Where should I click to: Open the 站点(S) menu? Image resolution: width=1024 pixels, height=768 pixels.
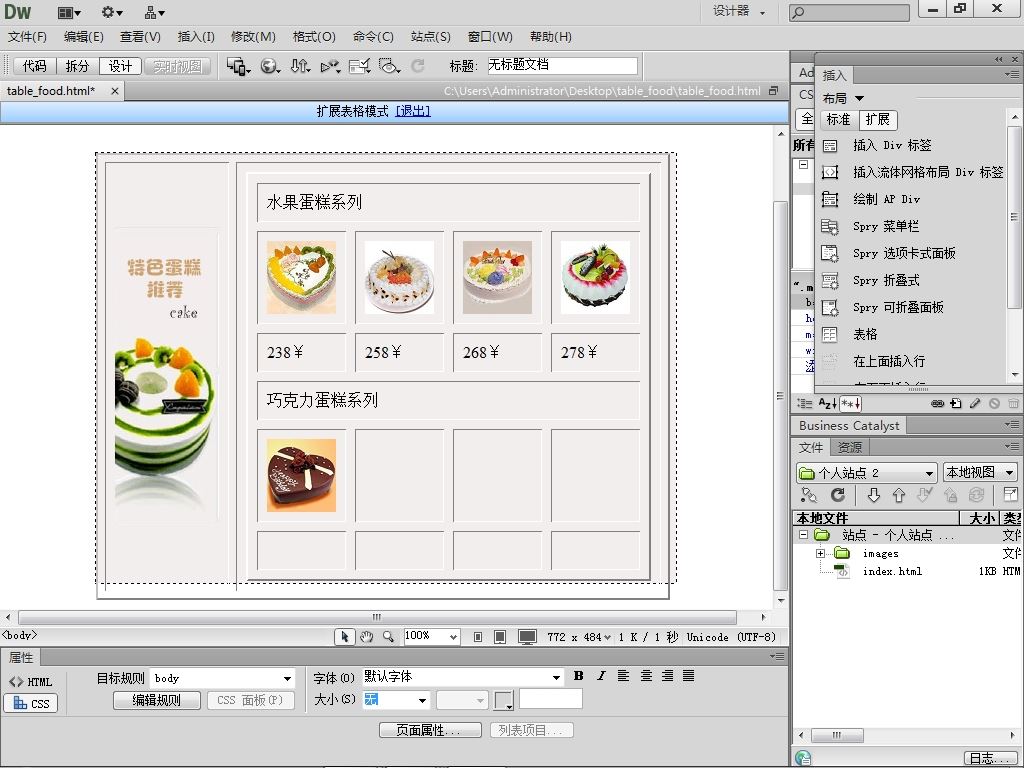(430, 37)
